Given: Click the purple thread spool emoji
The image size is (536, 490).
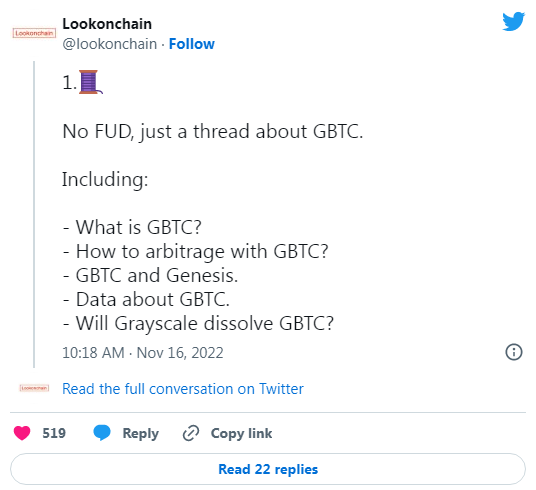Looking at the screenshot, I should click(90, 82).
